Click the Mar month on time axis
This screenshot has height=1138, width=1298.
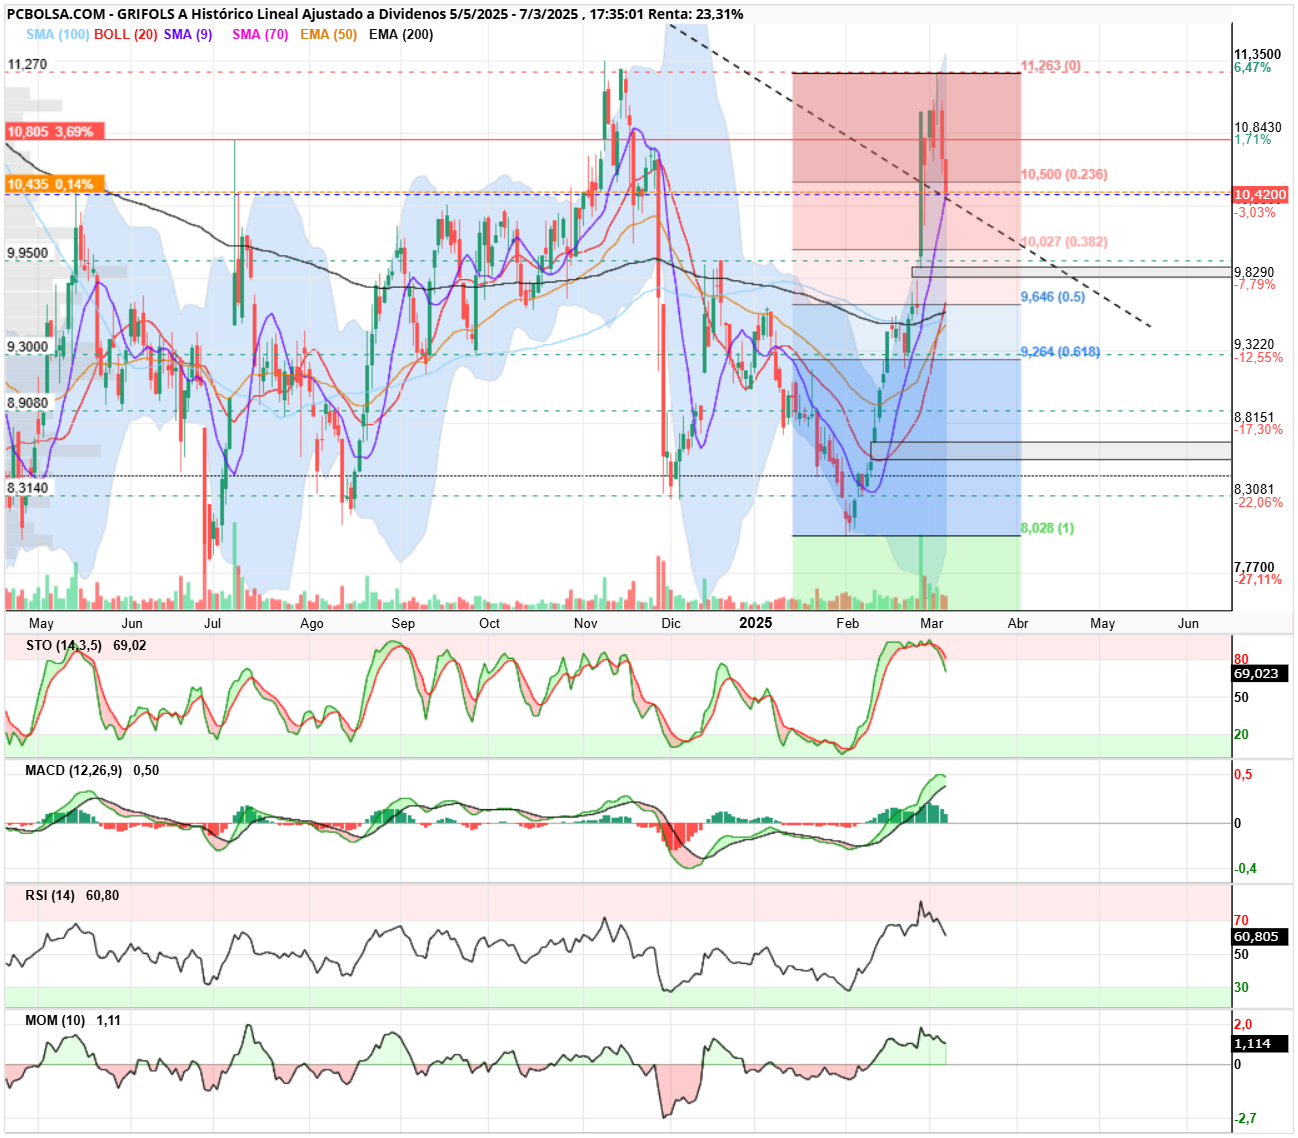point(931,623)
